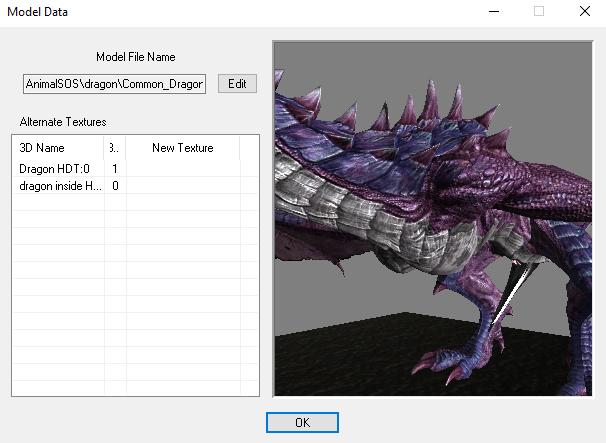This screenshot has height=443, width=606.
Task: Click index value 0 in dragon inside row
Action: (115, 186)
